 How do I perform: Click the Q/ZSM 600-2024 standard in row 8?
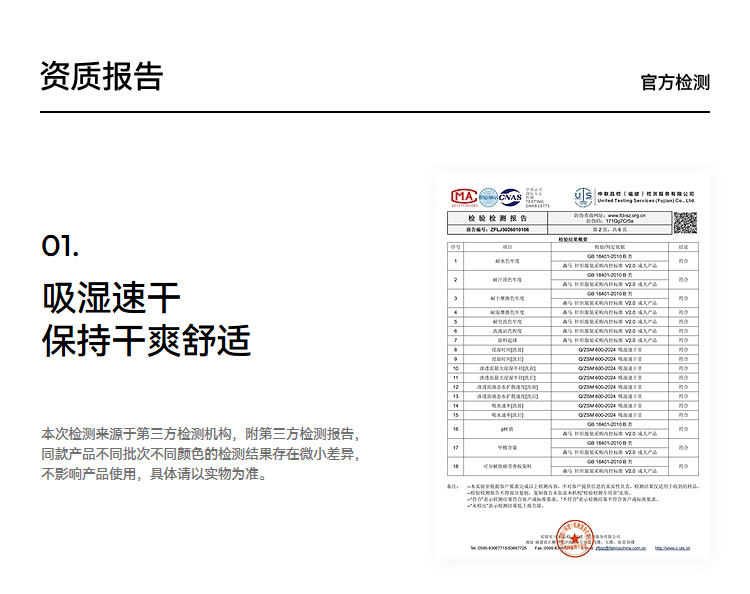[x=609, y=350]
